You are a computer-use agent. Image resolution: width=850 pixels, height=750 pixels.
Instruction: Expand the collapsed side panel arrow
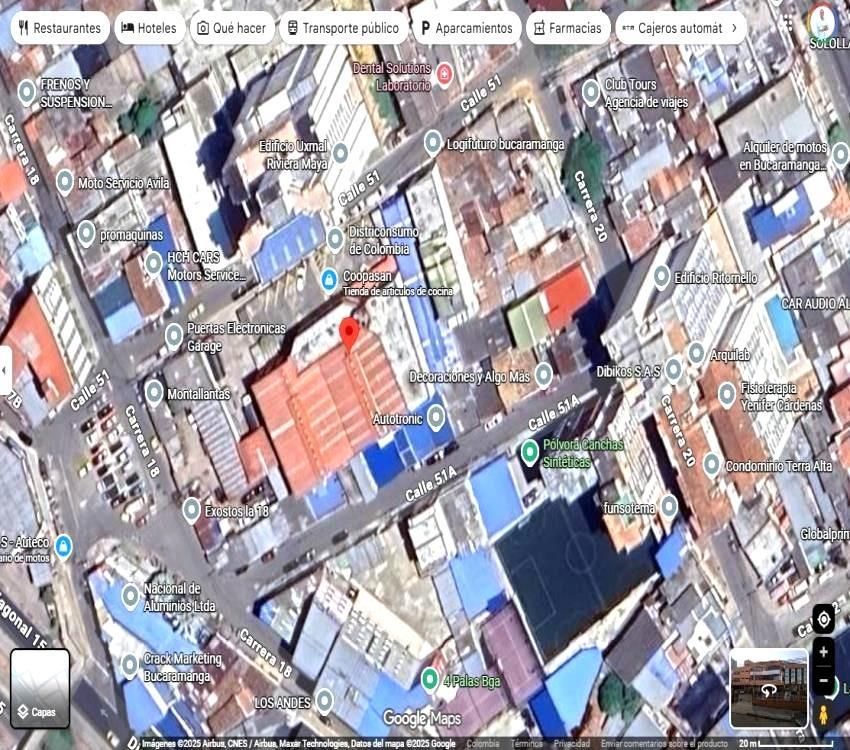coord(5,370)
